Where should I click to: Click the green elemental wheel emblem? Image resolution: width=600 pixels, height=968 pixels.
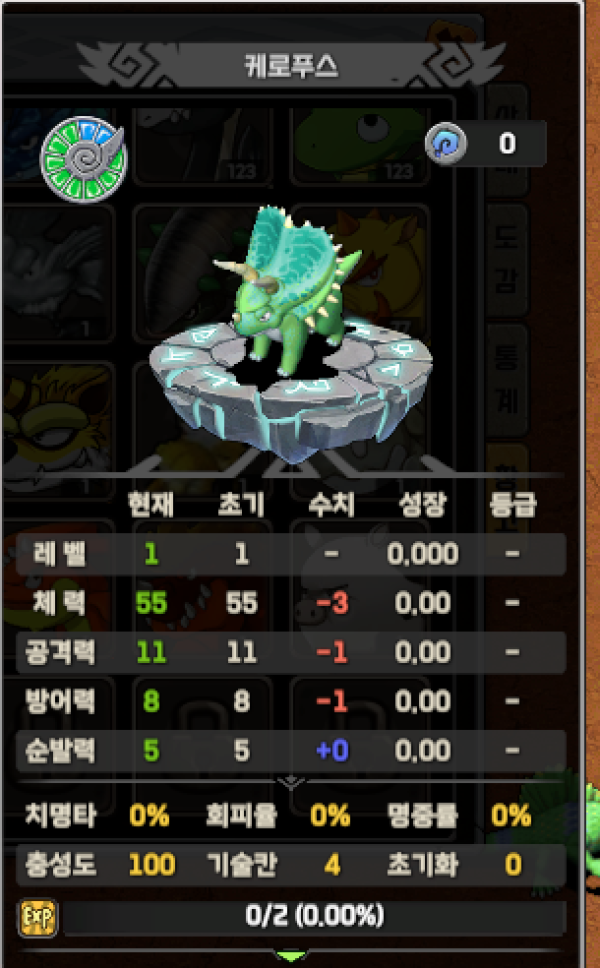point(83,159)
